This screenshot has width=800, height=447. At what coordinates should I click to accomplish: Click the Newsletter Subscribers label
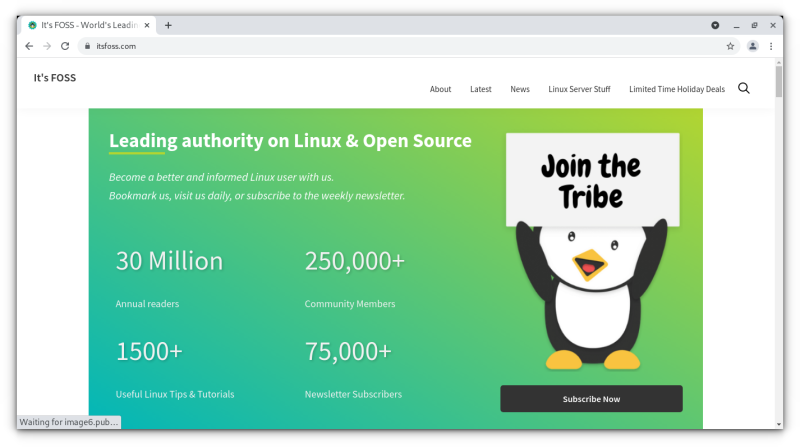(353, 394)
